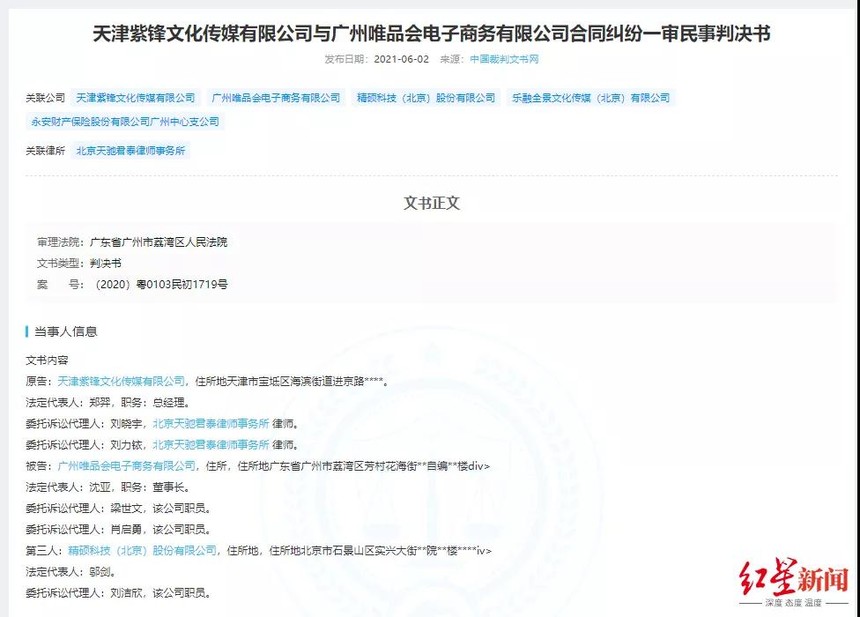Click plaintiff link 天津紫锋文化传媒有限公司 in document body
The width and height of the screenshot is (860, 617).
pyautogui.click(x=121, y=381)
